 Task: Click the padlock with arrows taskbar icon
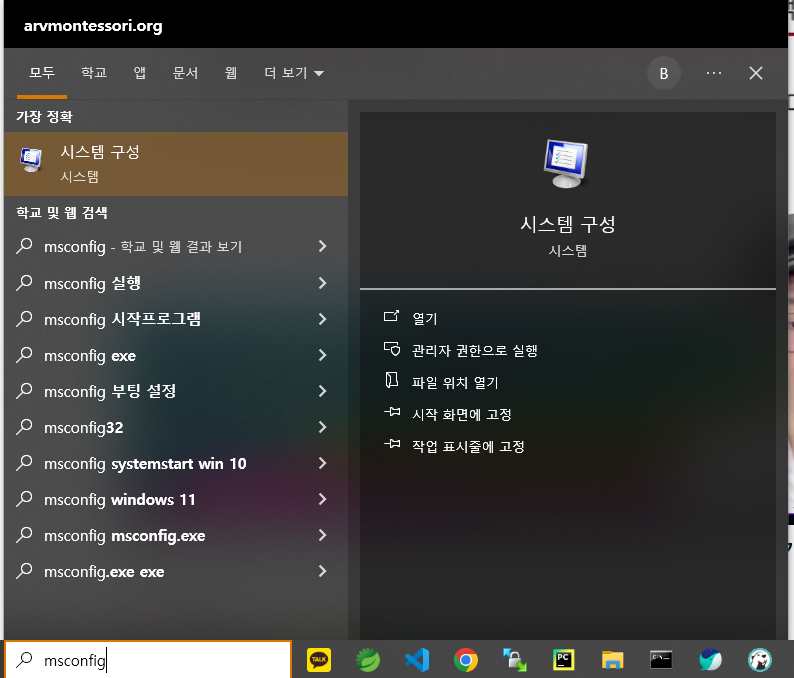[x=514, y=660]
